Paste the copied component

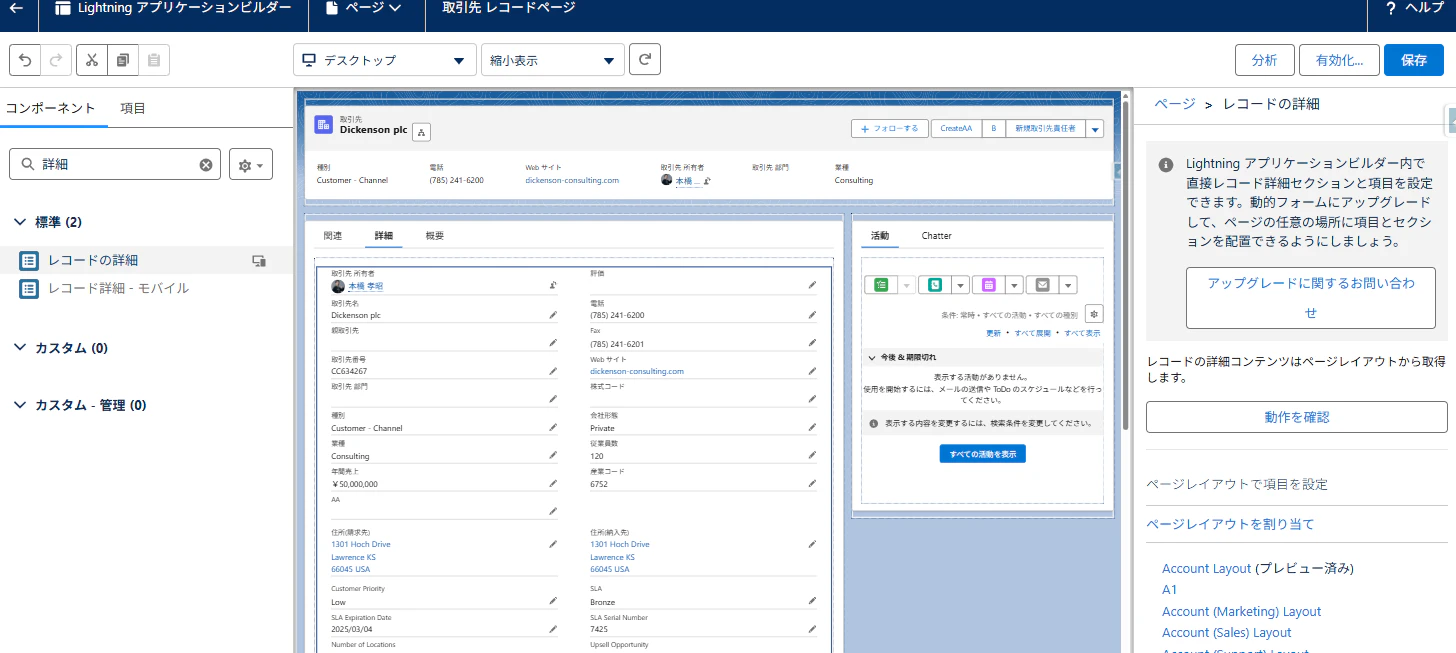[x=153, y=60]
